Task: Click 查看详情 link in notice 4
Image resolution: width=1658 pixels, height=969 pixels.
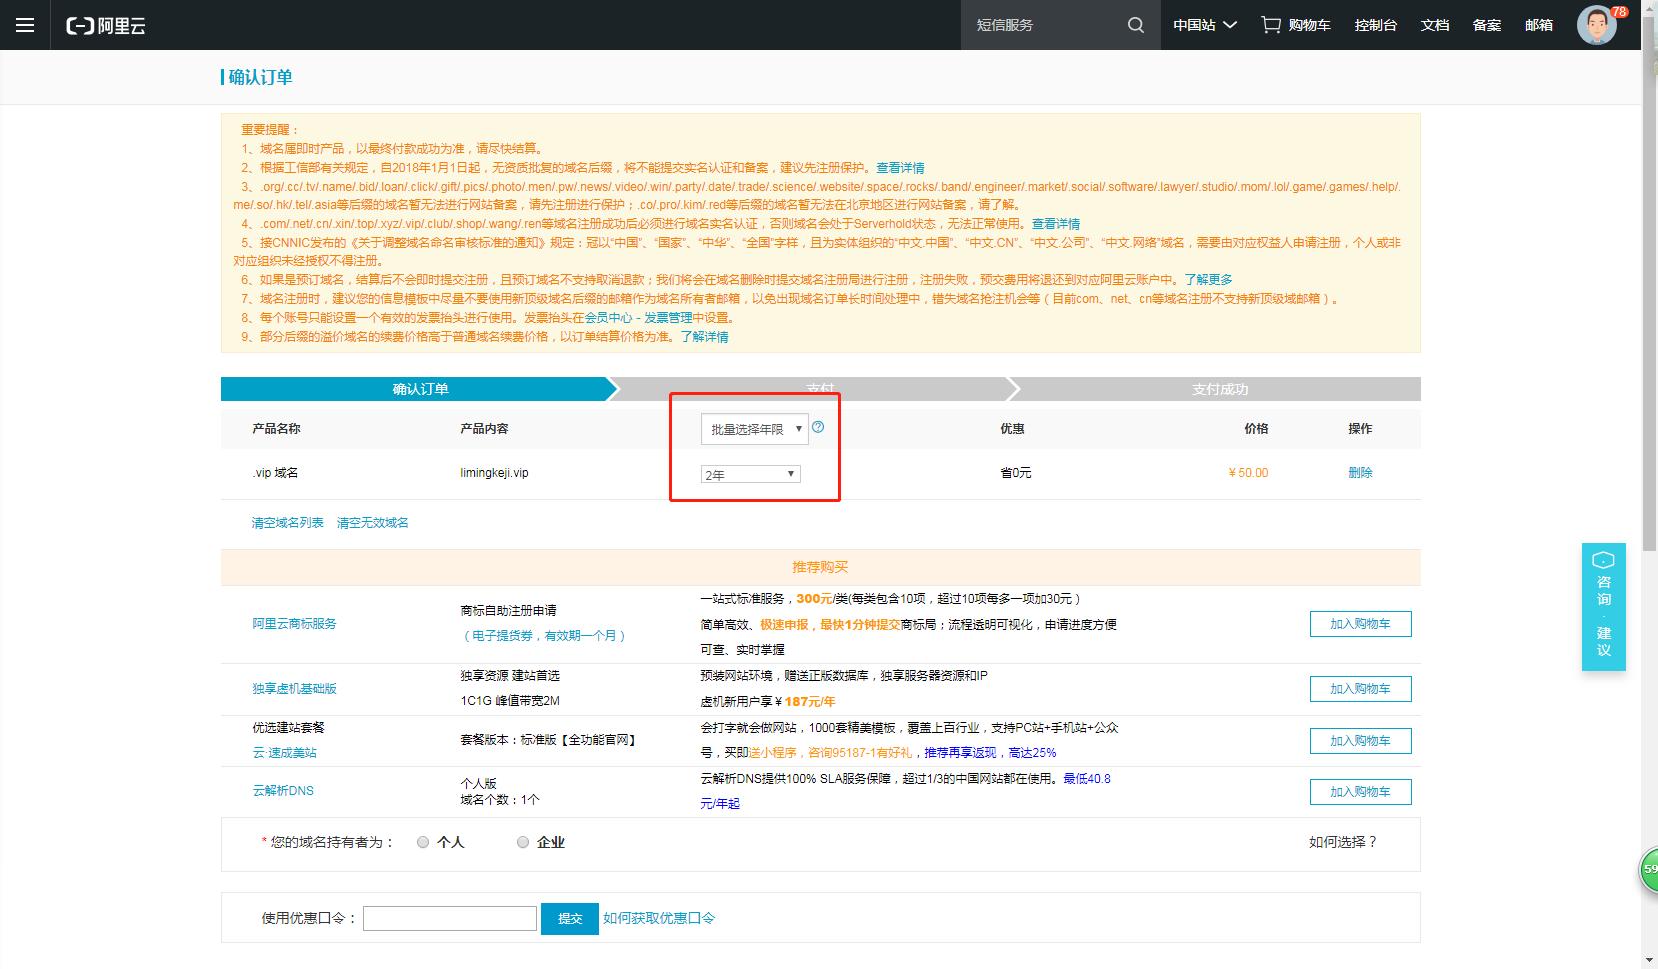Action: [1056, 224]
